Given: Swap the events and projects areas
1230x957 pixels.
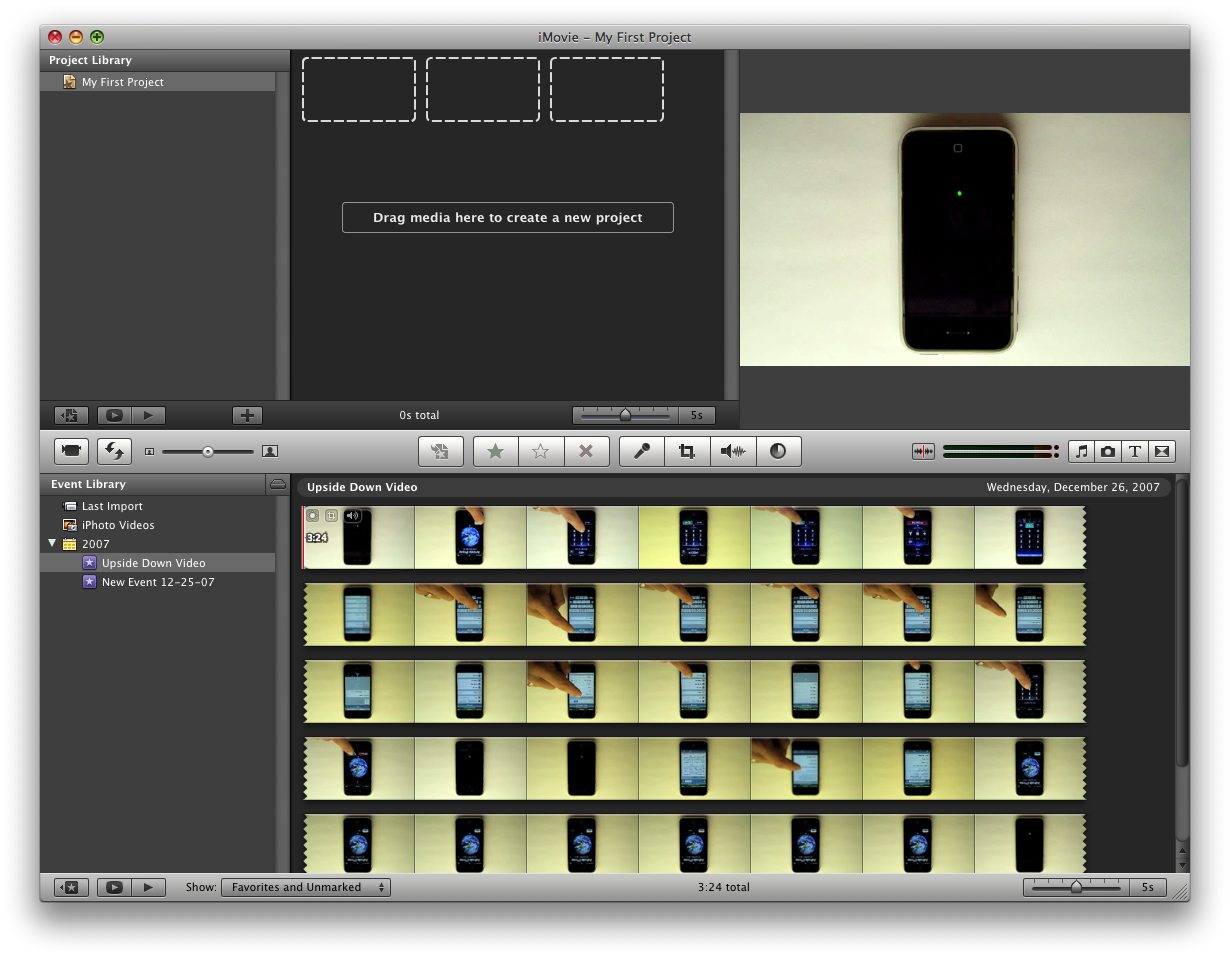Looking at the screenshot, I should point(114,451).
